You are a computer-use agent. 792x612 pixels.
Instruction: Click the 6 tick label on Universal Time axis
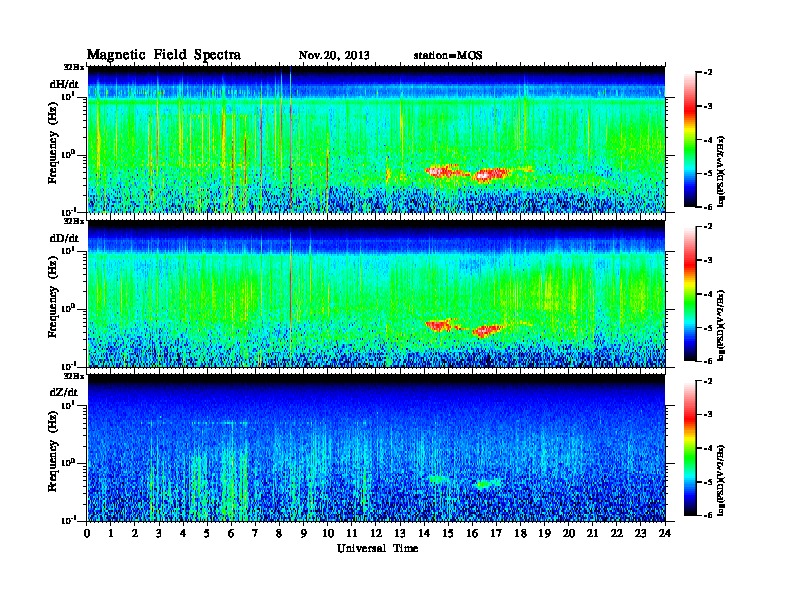pos(231,534)
